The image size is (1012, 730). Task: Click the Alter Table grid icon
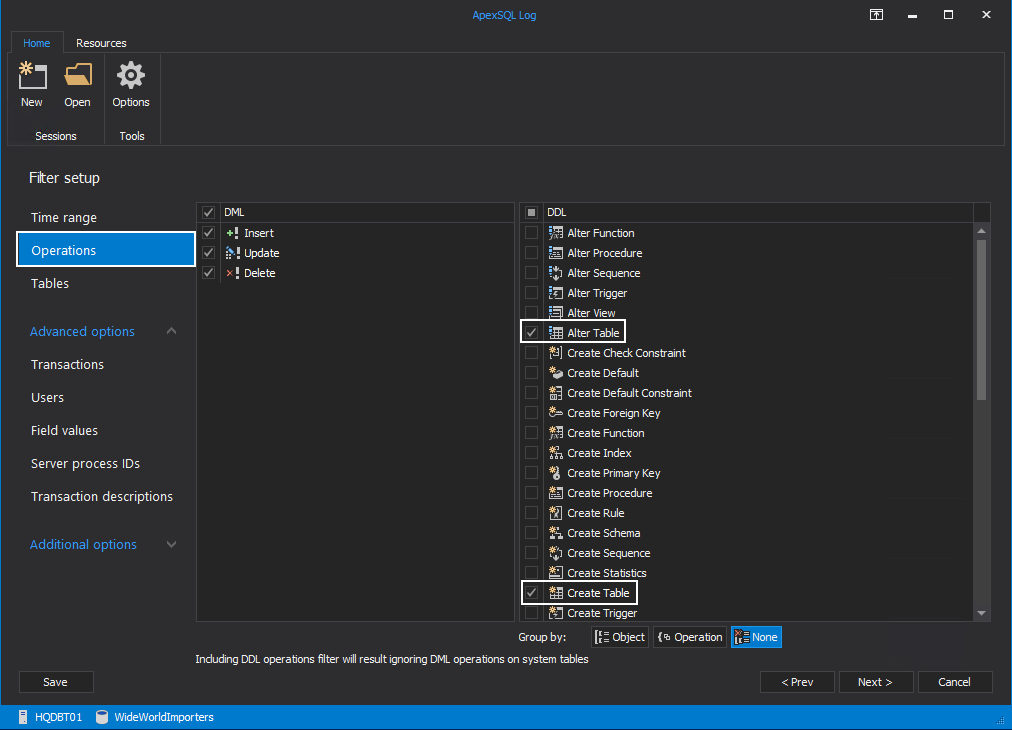pyautogui.click(x=556, y=333)
